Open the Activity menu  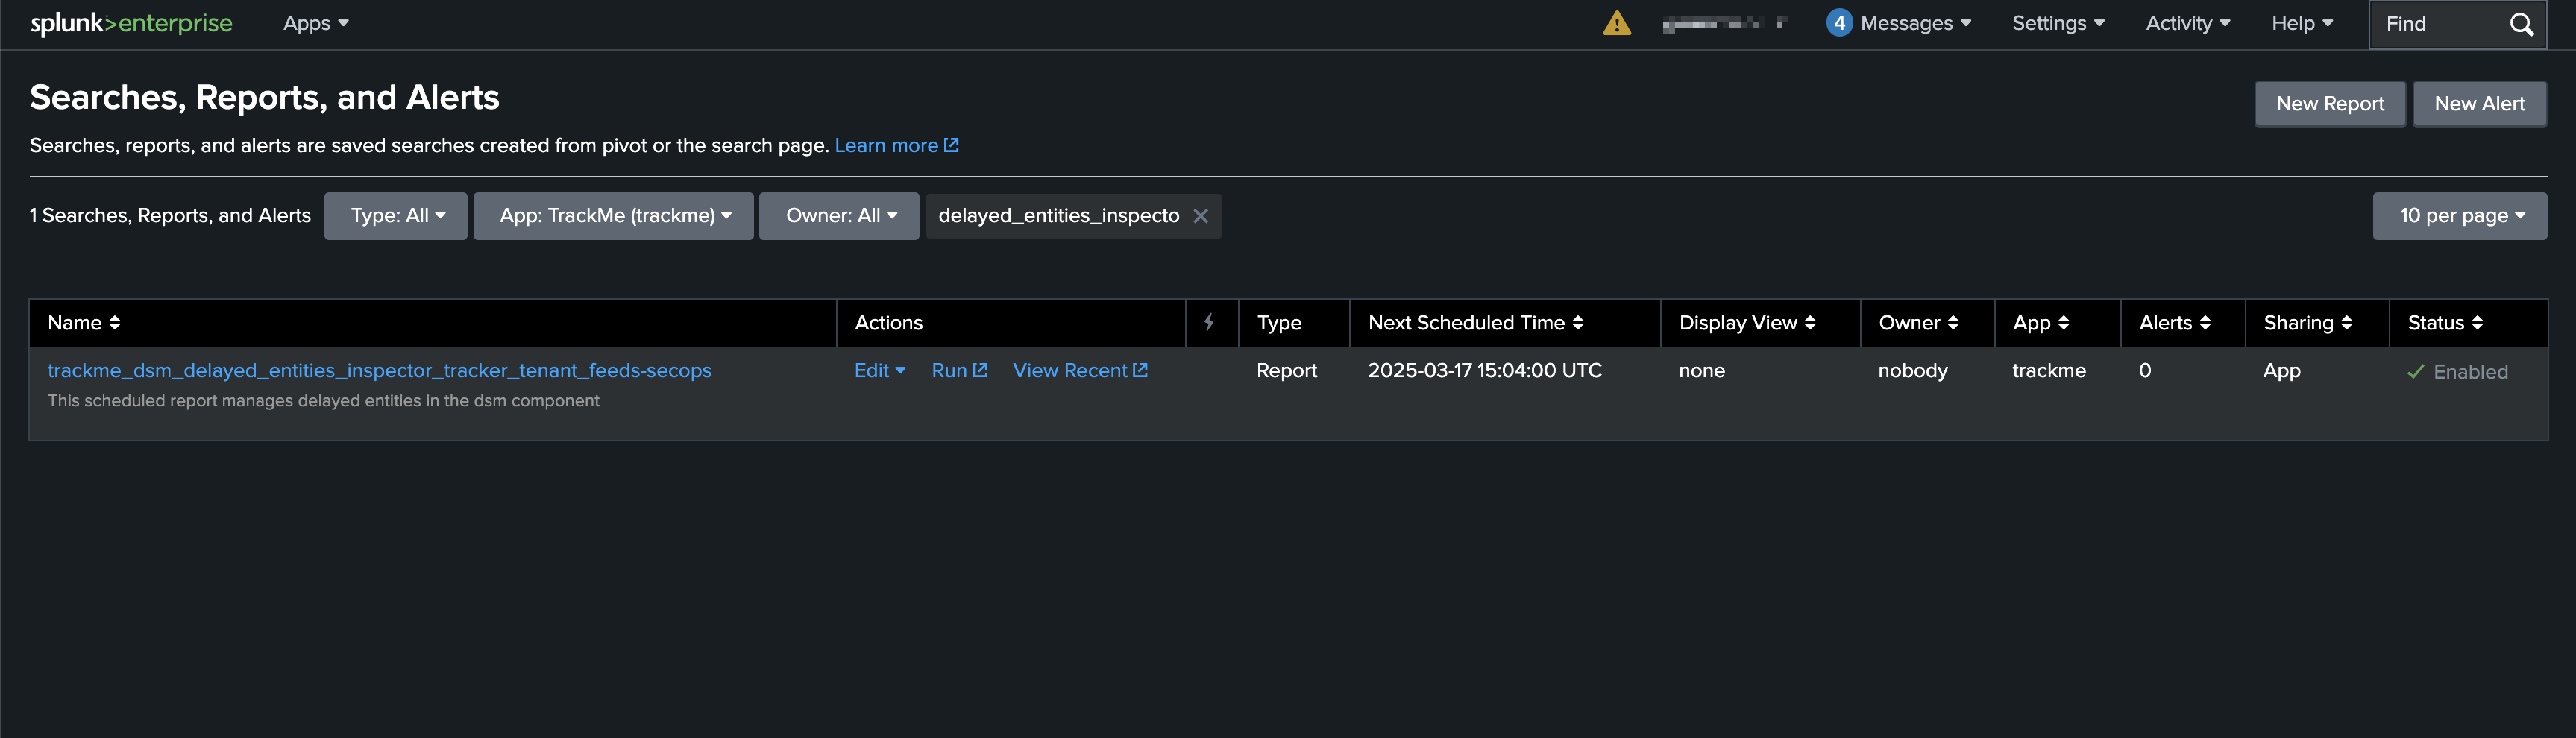2187,23
